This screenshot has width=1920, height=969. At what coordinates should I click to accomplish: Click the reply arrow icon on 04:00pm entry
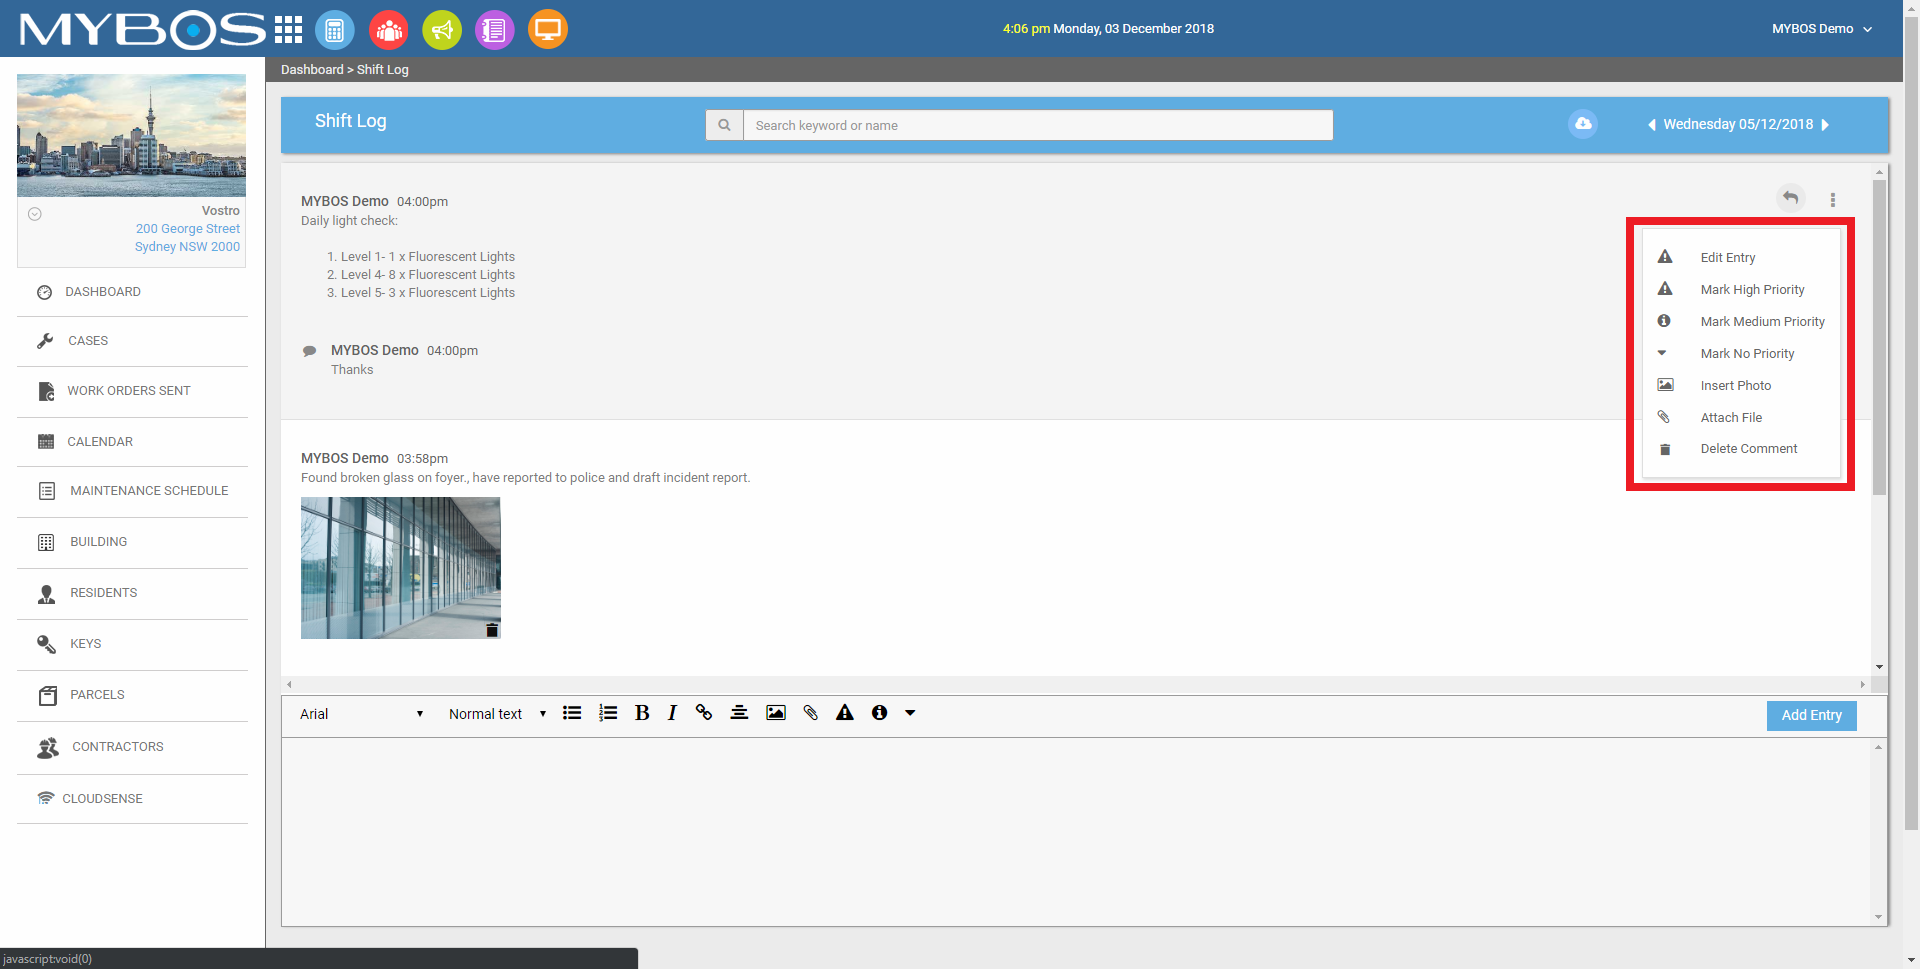tap(1790, 198)
